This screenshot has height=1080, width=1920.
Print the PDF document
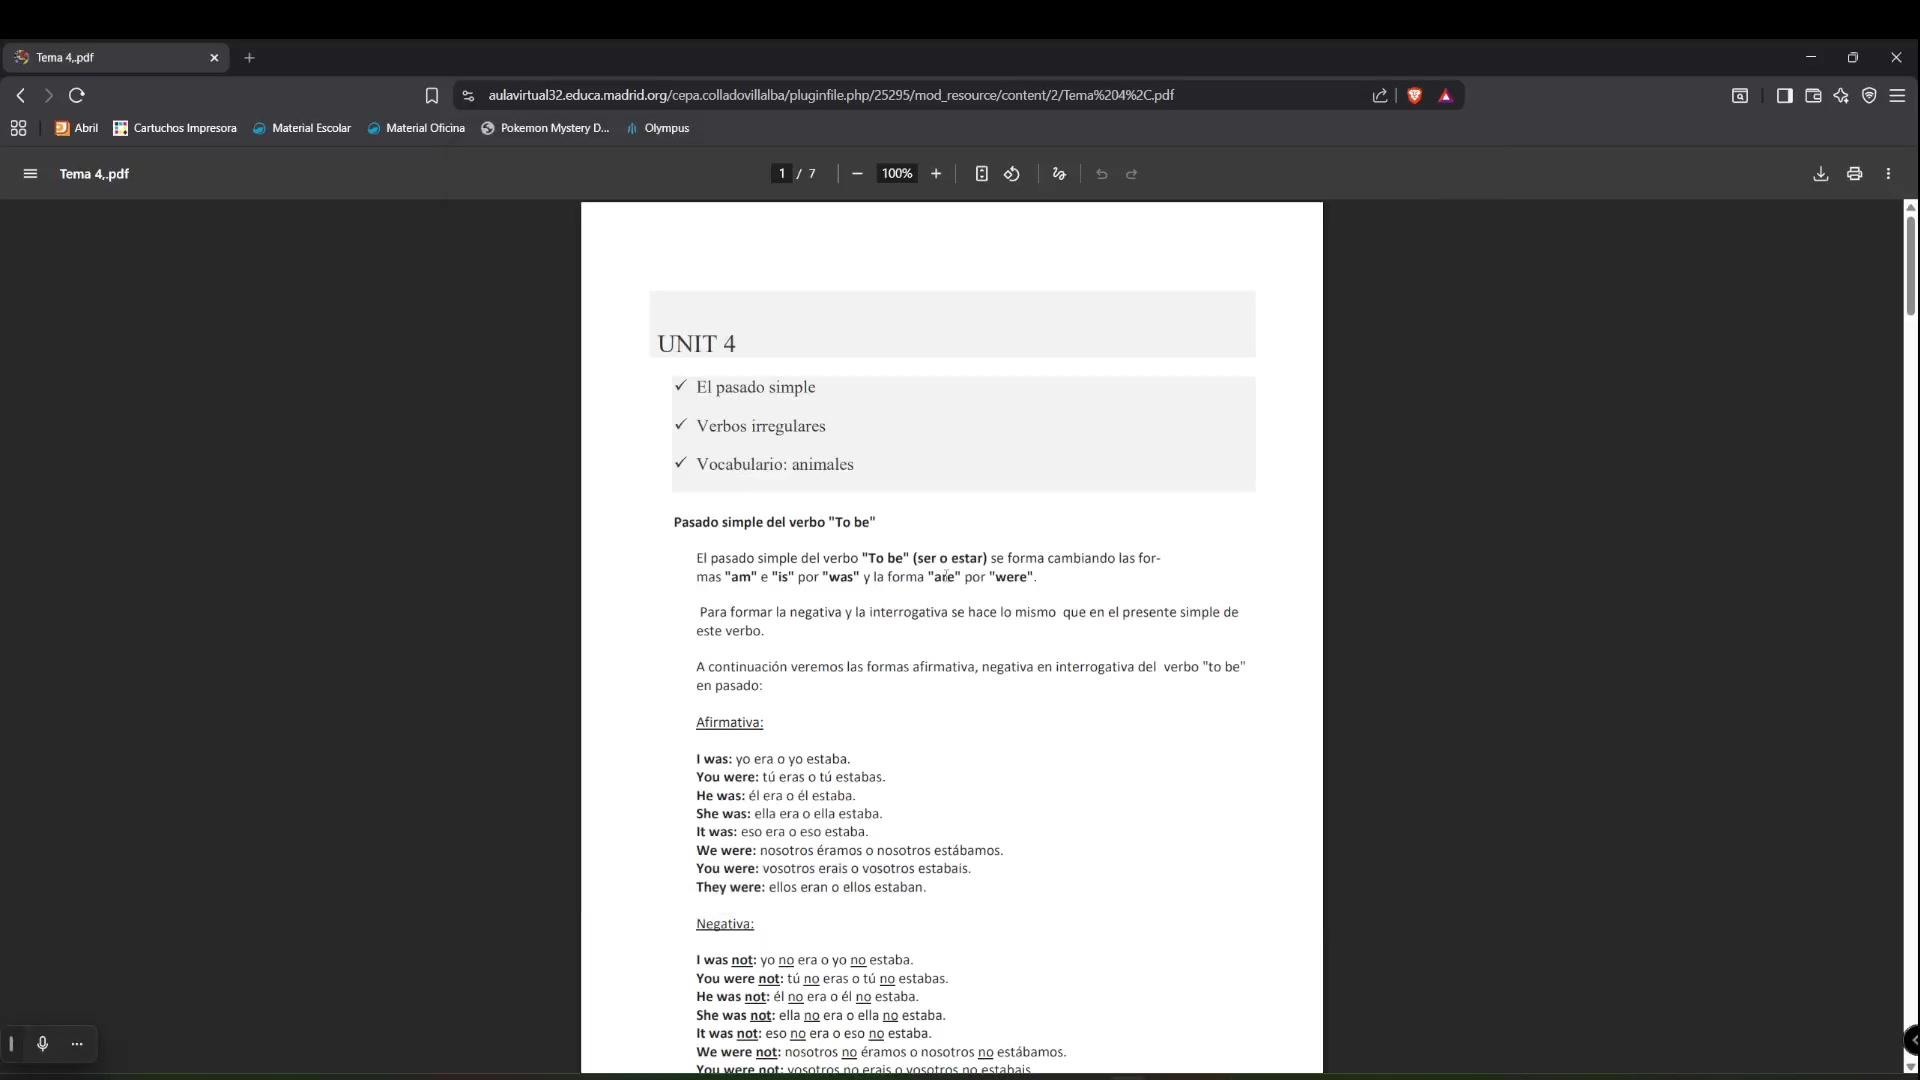1855,174
